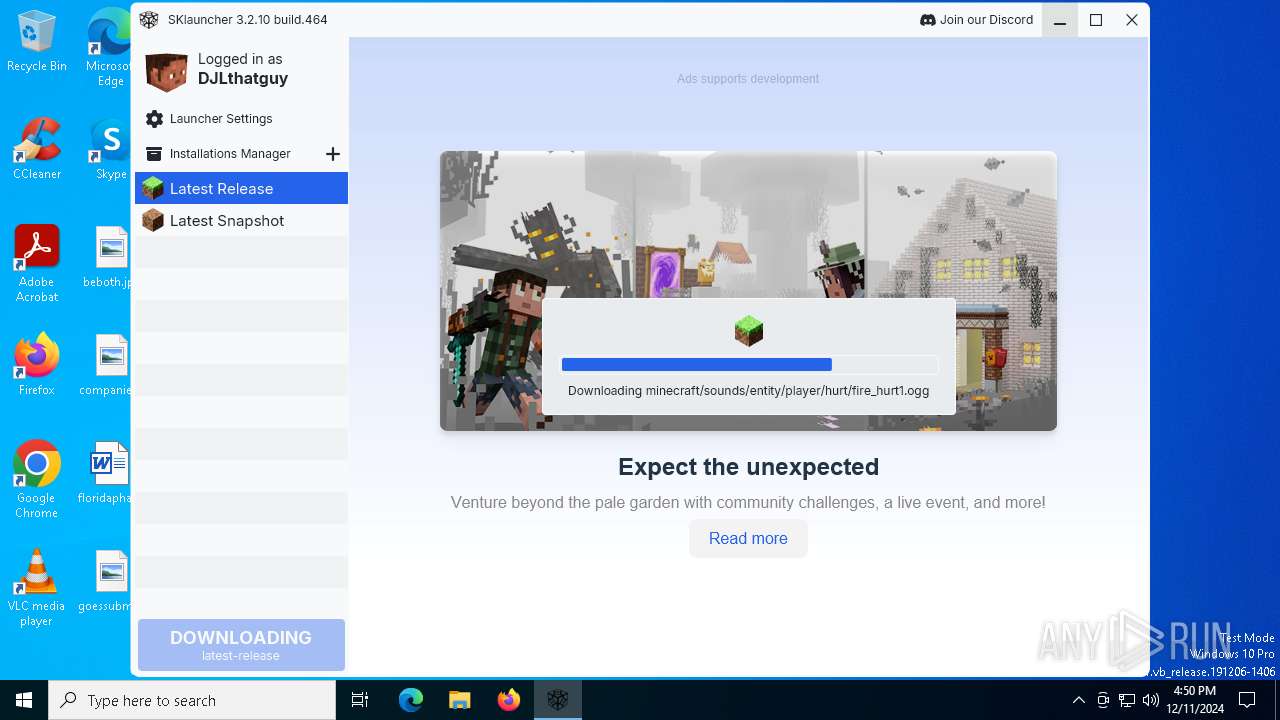Select the Latest Release installation
1280x720 pixels.
click(242, 188)
